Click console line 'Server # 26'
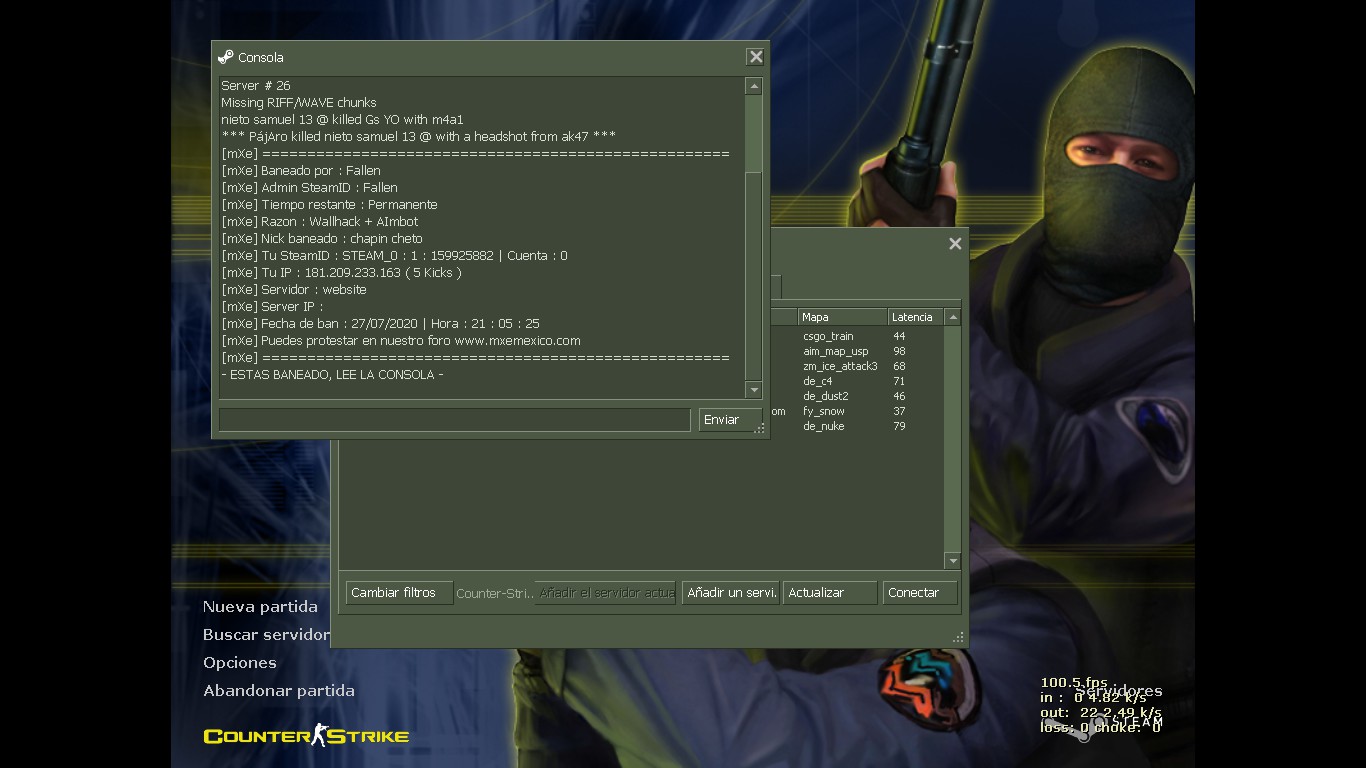This screenshot has width=1366, height=768. coord(256,86)
